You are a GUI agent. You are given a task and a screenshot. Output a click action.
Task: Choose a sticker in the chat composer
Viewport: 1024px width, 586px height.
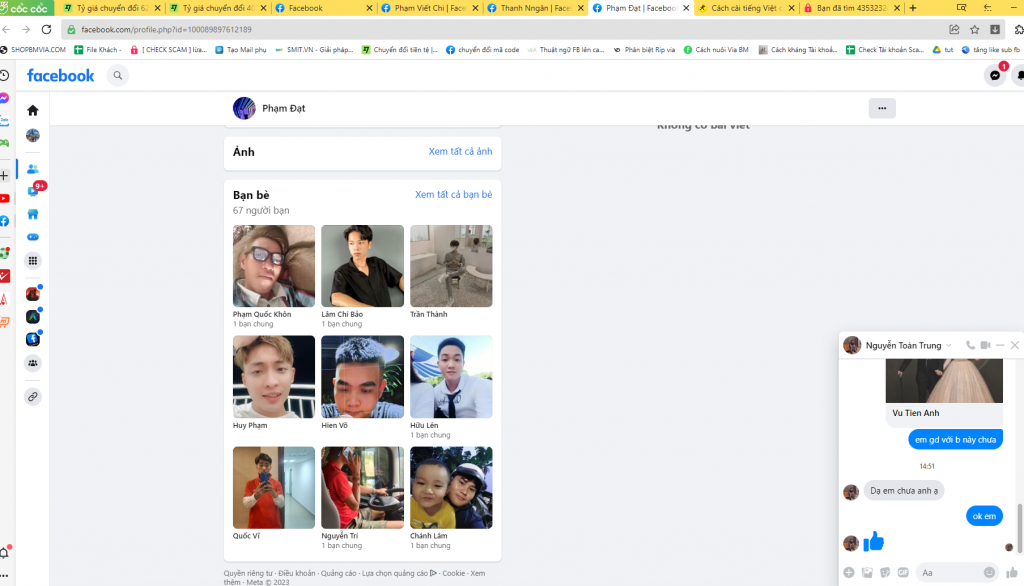885,572
